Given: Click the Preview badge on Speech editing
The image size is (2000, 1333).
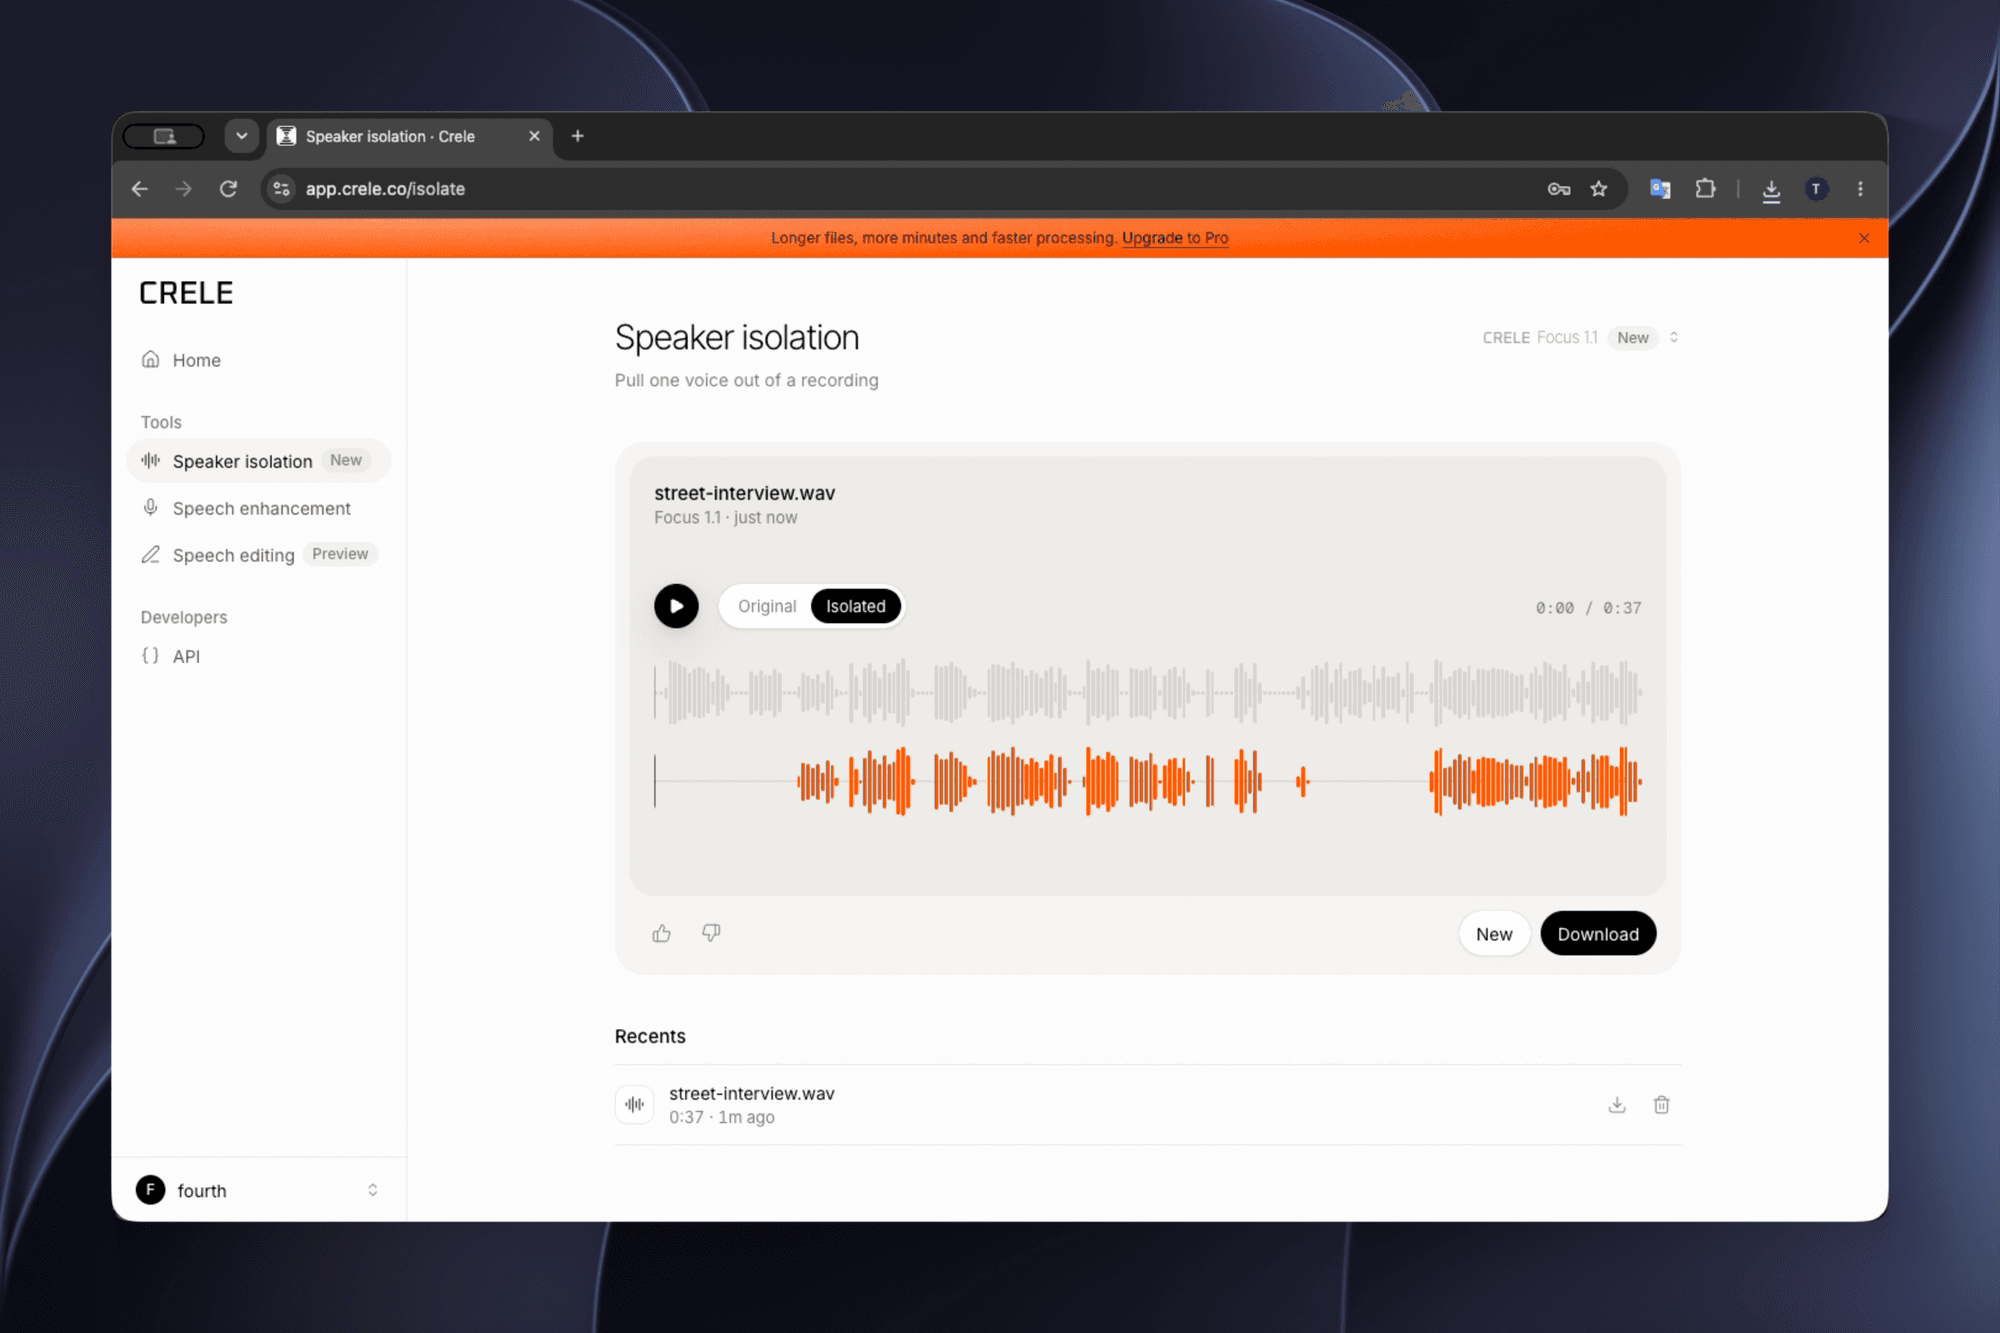Looking at the screenshot, I should click(x=340, y=554).
